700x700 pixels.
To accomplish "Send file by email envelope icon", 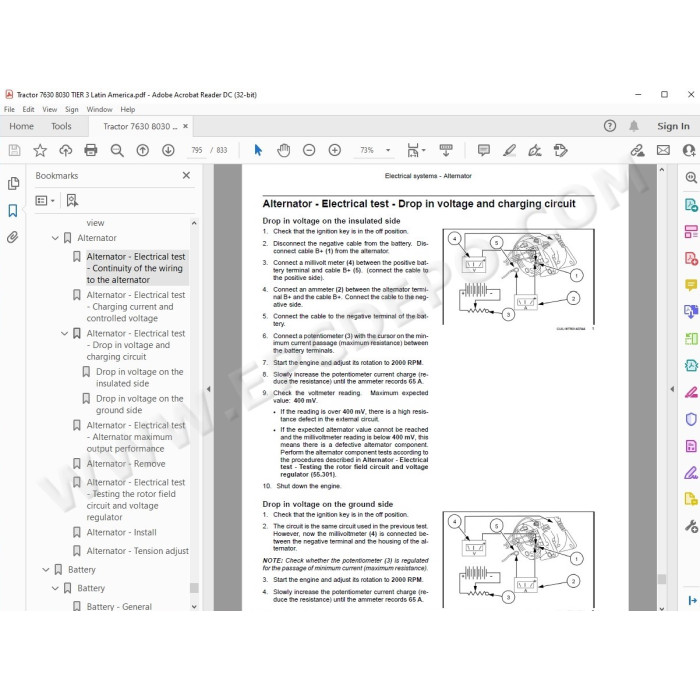I will pyautogui.click(x=663, y=150).
